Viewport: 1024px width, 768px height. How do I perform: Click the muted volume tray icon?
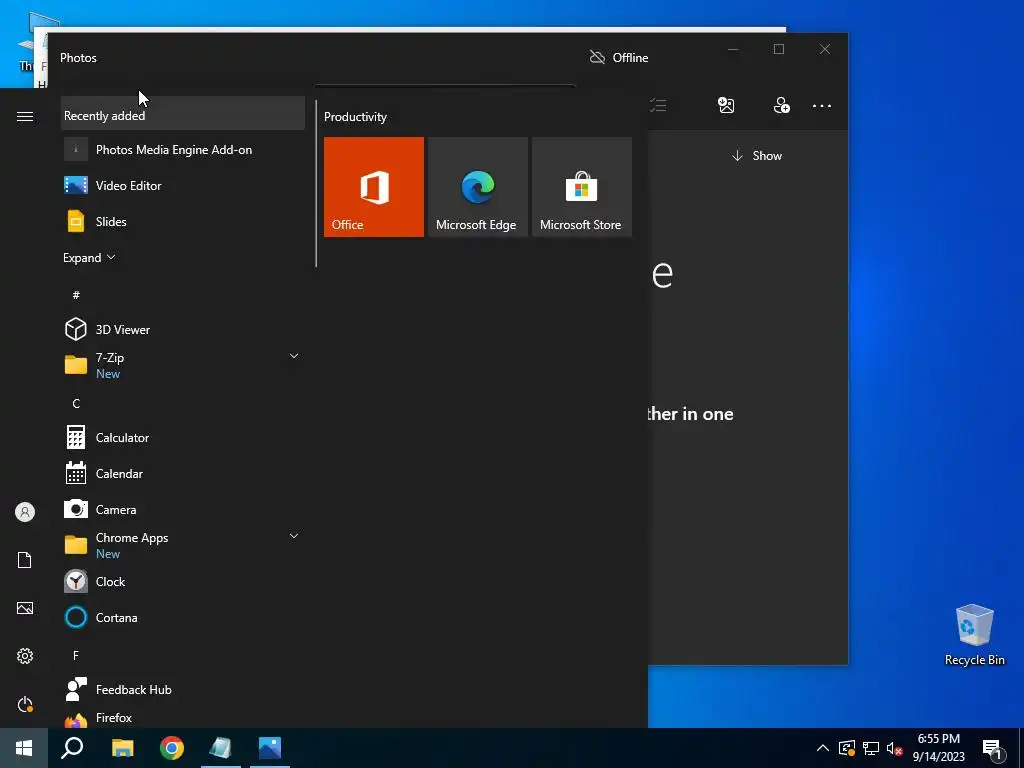[x=895, y=748]
